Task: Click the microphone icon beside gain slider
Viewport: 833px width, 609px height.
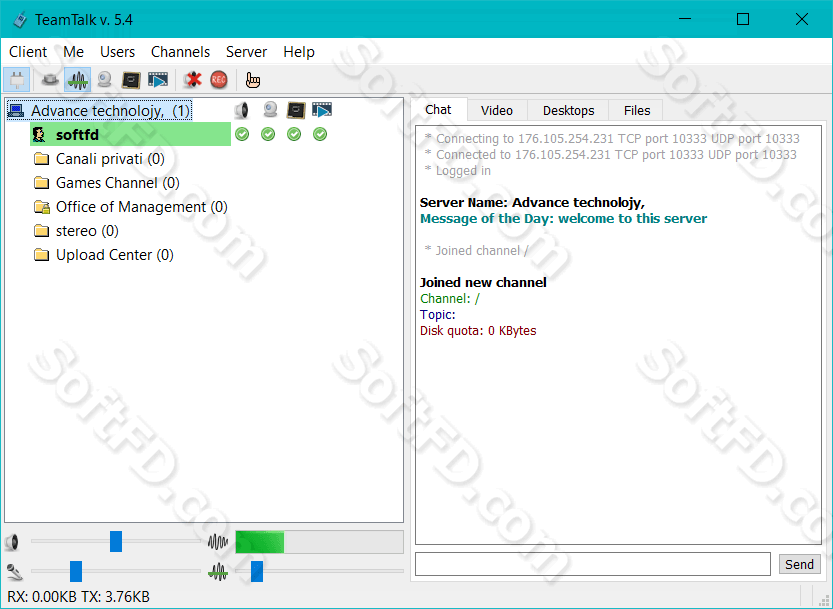Action: (x=14, y=572)
